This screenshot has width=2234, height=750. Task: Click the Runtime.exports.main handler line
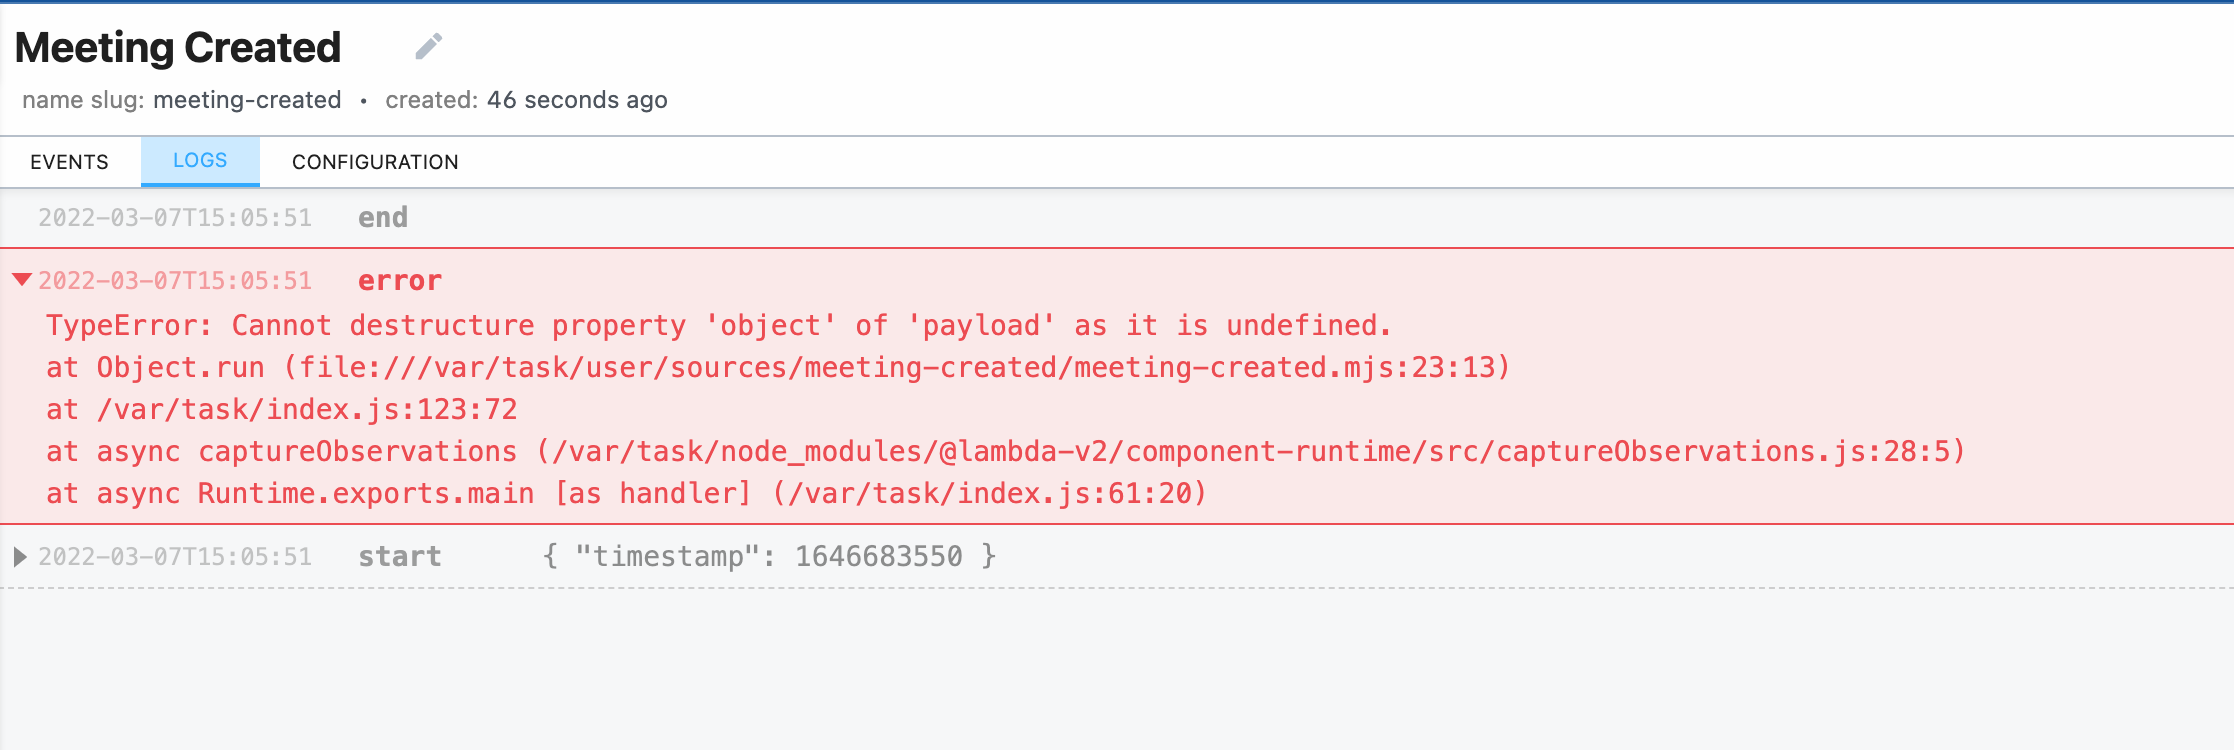(x=626, y=493)
